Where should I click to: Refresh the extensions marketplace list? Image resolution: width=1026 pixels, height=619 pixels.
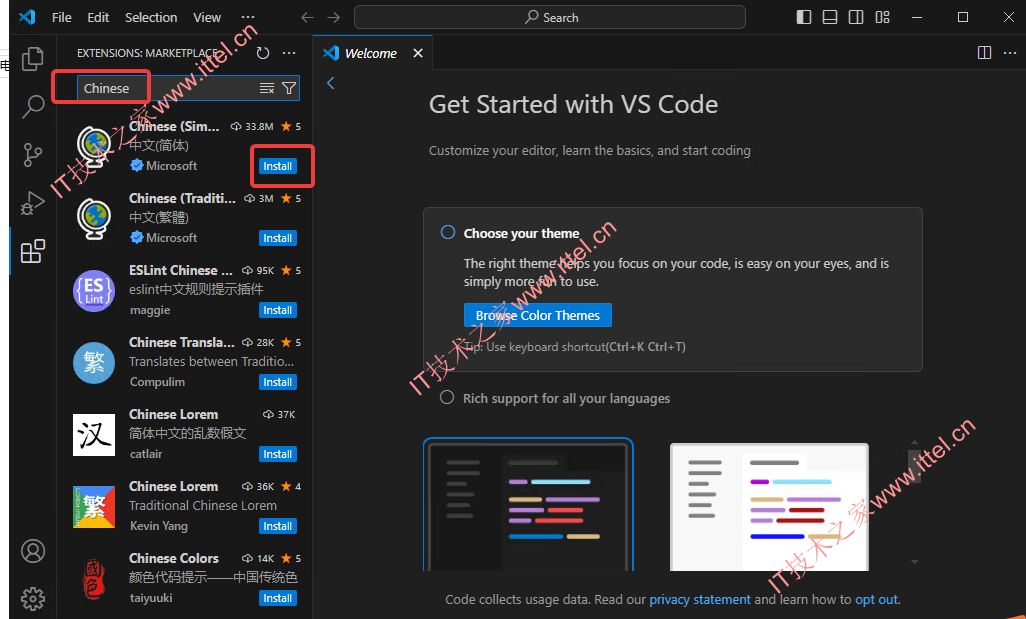click(263, 53)
